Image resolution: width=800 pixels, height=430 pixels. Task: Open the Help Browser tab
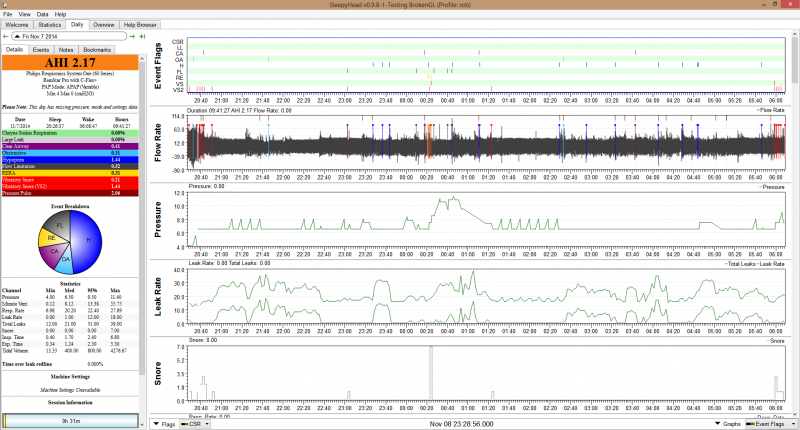point(140,24)
